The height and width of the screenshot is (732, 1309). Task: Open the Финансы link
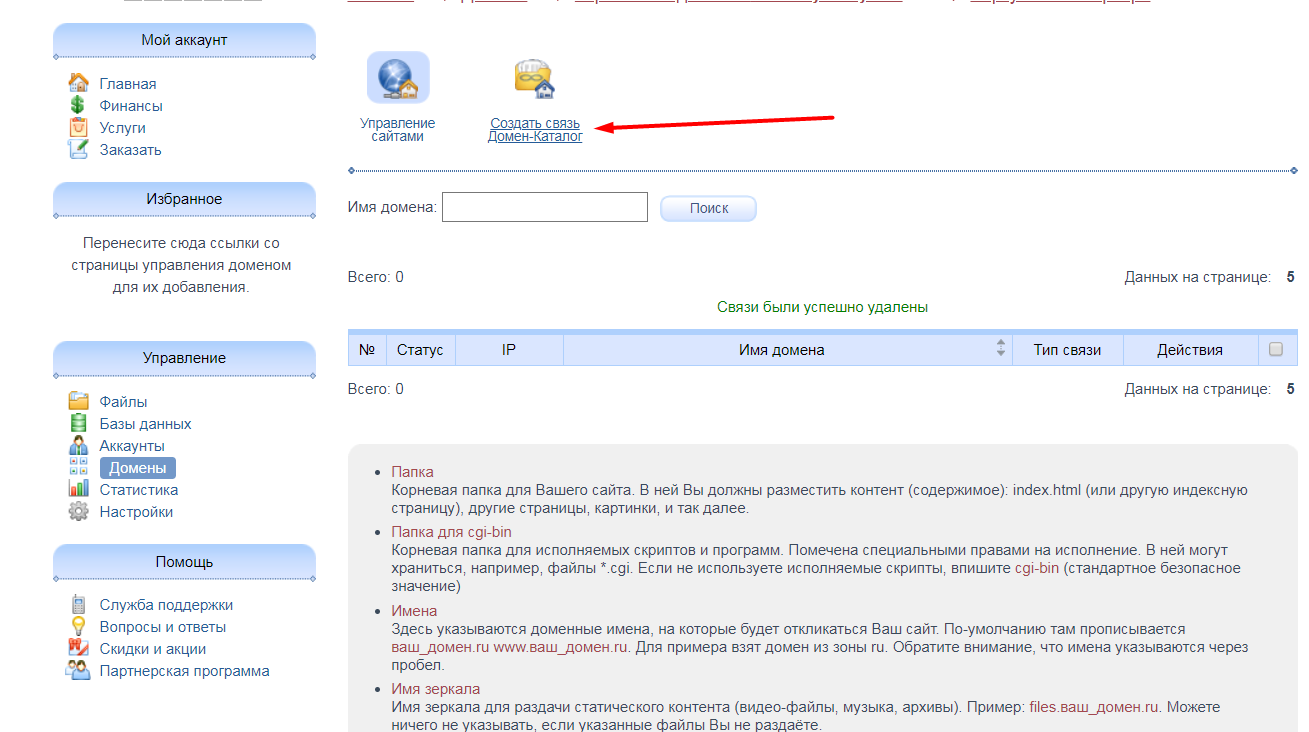[131, 106]
